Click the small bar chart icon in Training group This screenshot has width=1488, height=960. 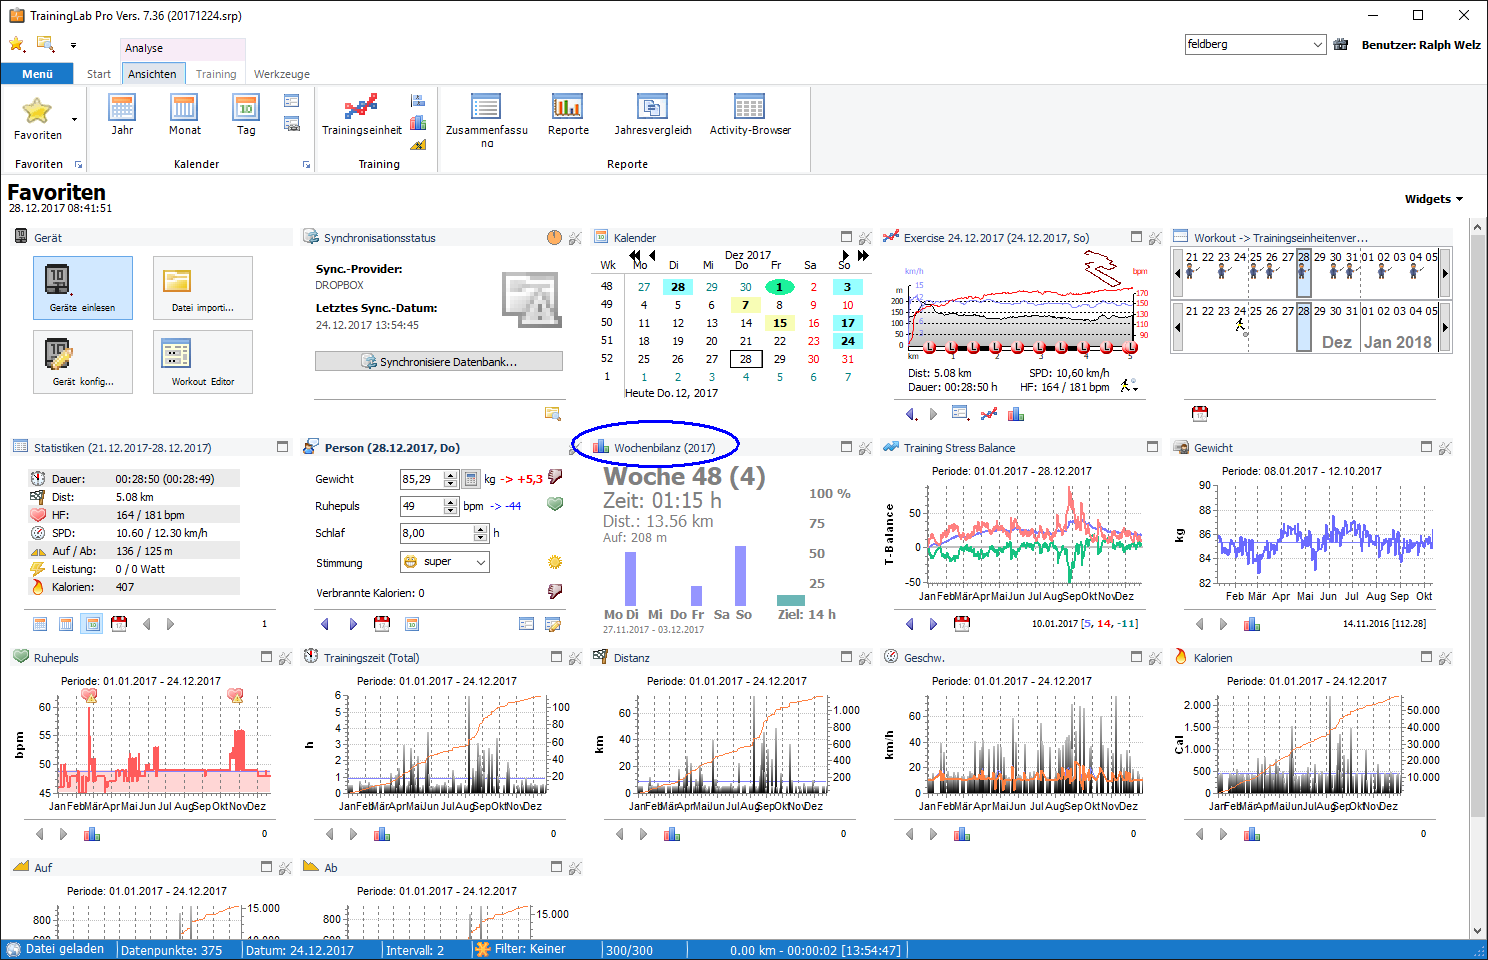(418, 122)
